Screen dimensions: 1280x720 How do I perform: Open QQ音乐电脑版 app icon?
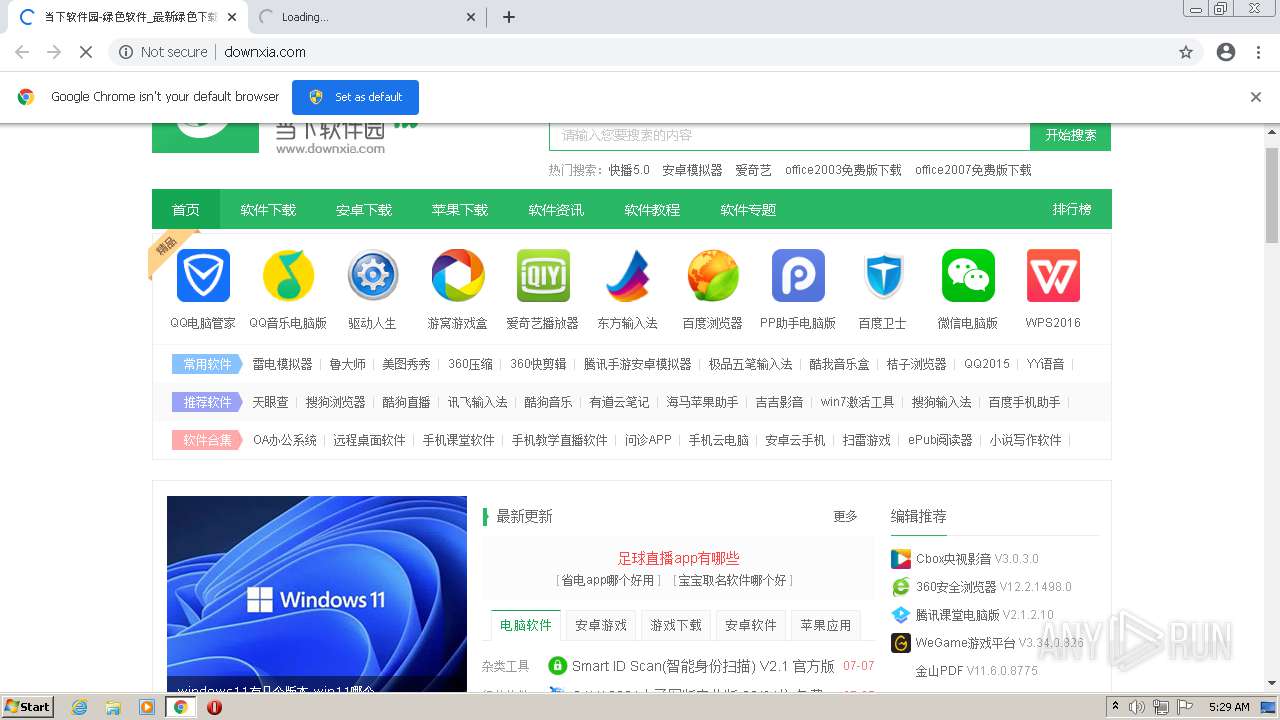(288, 276)
